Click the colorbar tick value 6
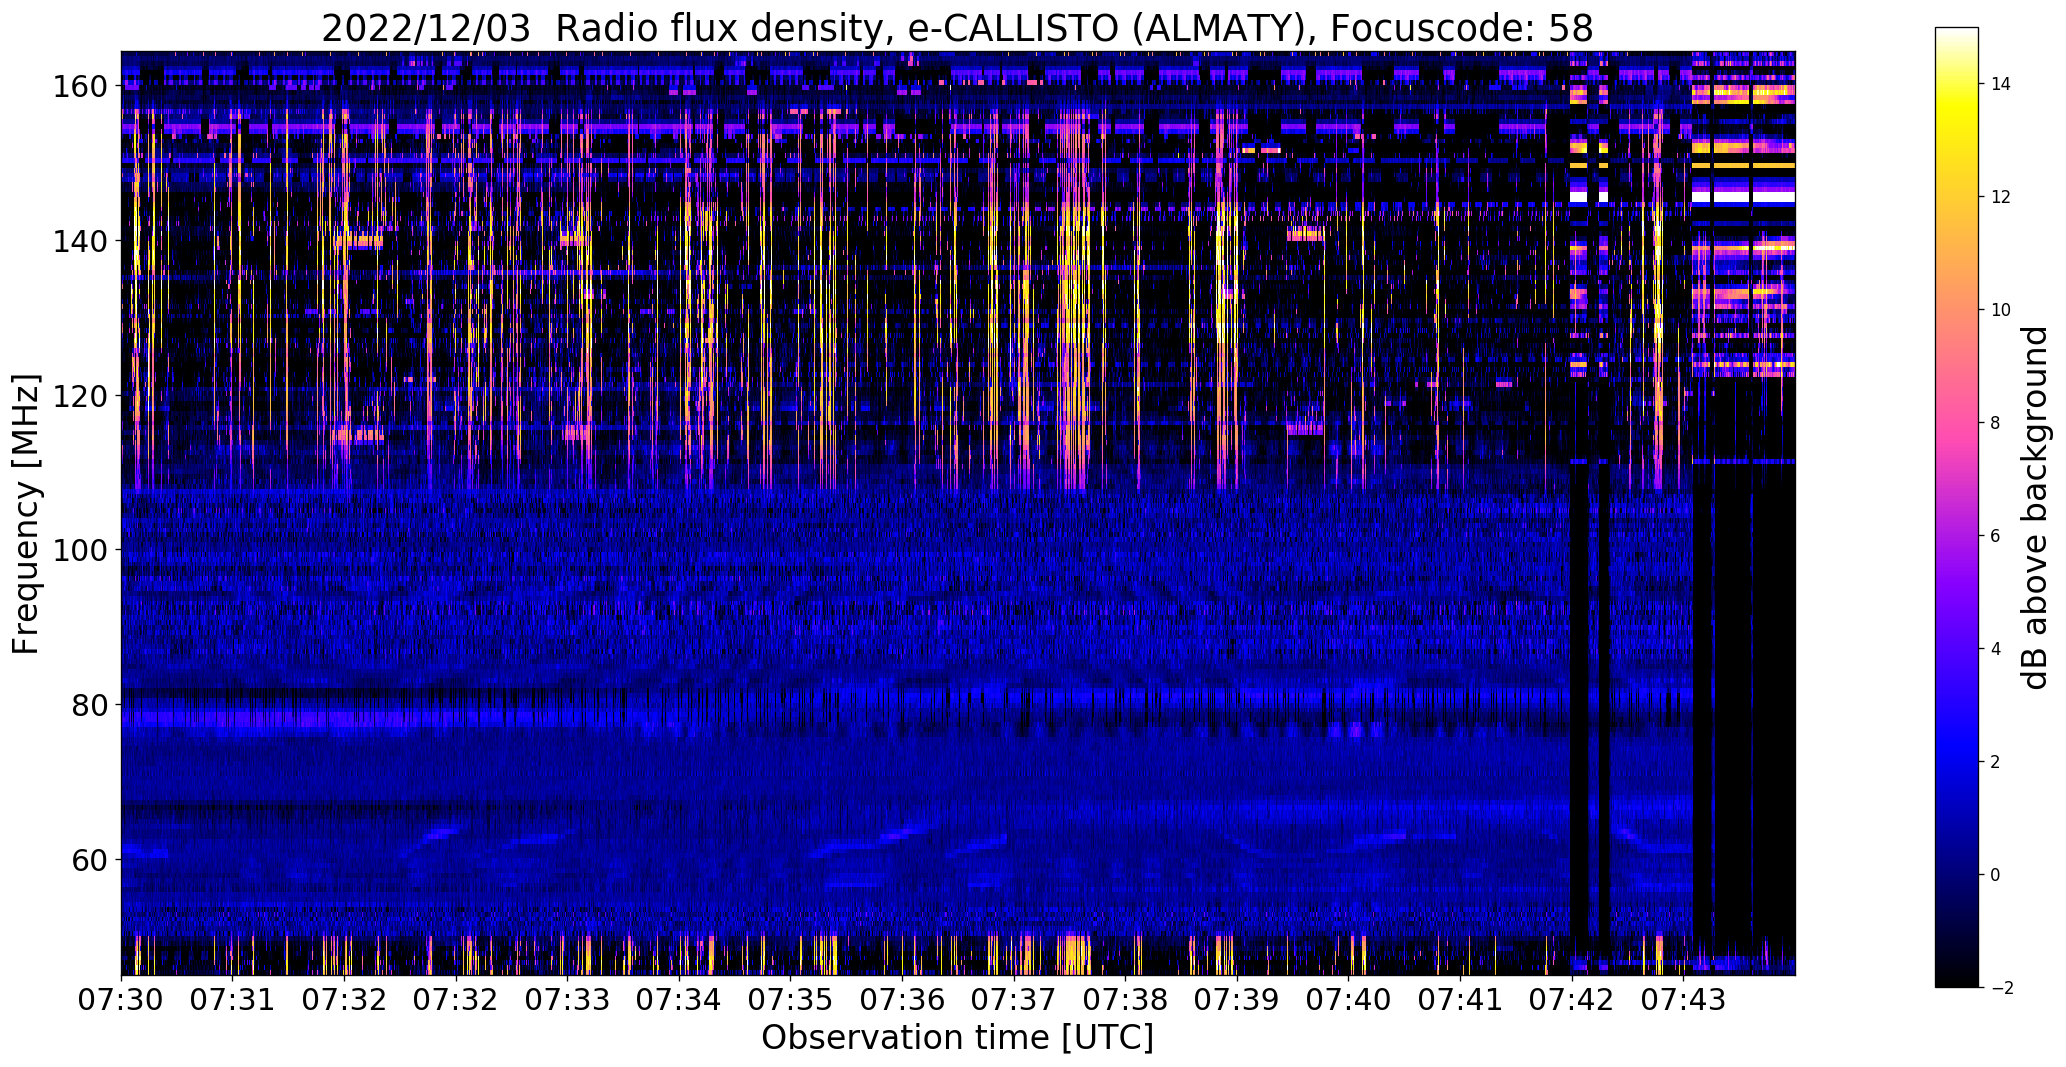Viewport: 2066px width, 1067px height. (1996, 536)
